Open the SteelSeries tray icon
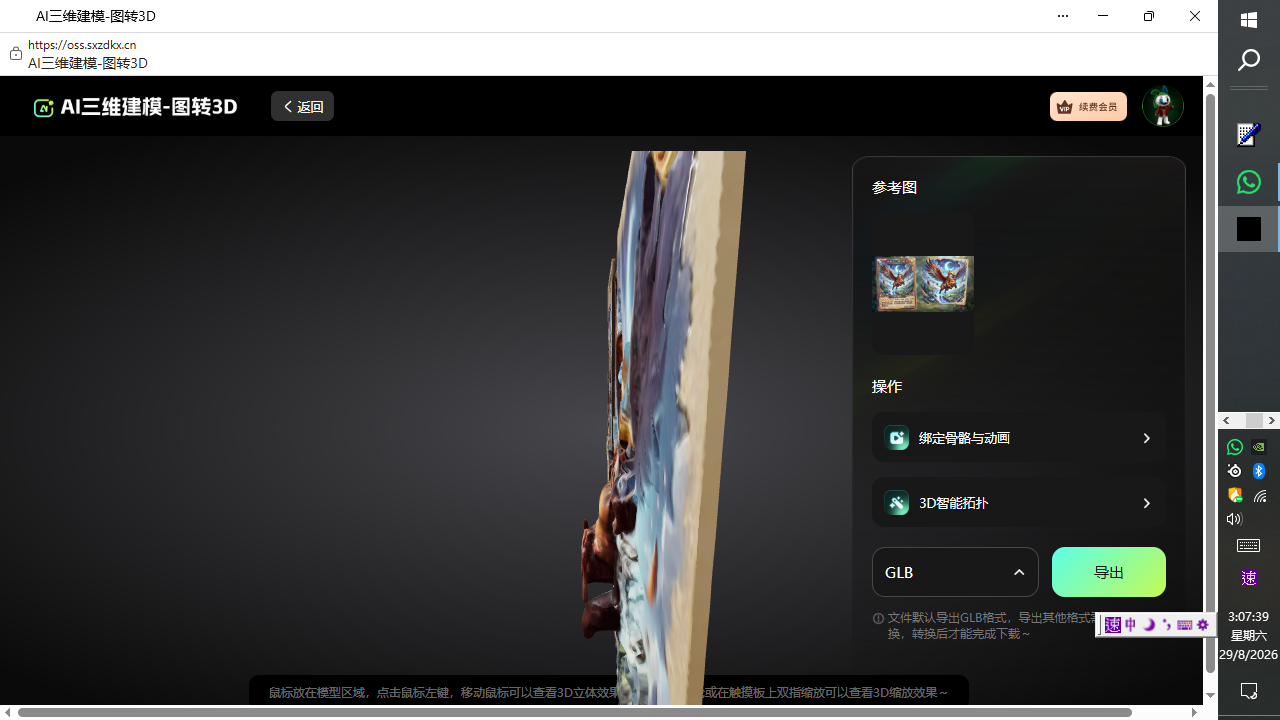The height and width of the screenshot is (720, 1280). [1235, 471]
